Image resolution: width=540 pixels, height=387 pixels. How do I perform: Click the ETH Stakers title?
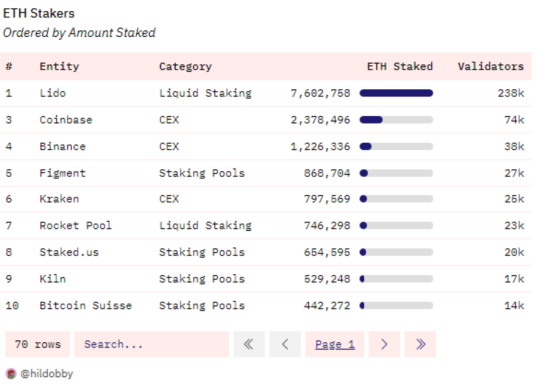pyautogui.click(x=39, y=13)
